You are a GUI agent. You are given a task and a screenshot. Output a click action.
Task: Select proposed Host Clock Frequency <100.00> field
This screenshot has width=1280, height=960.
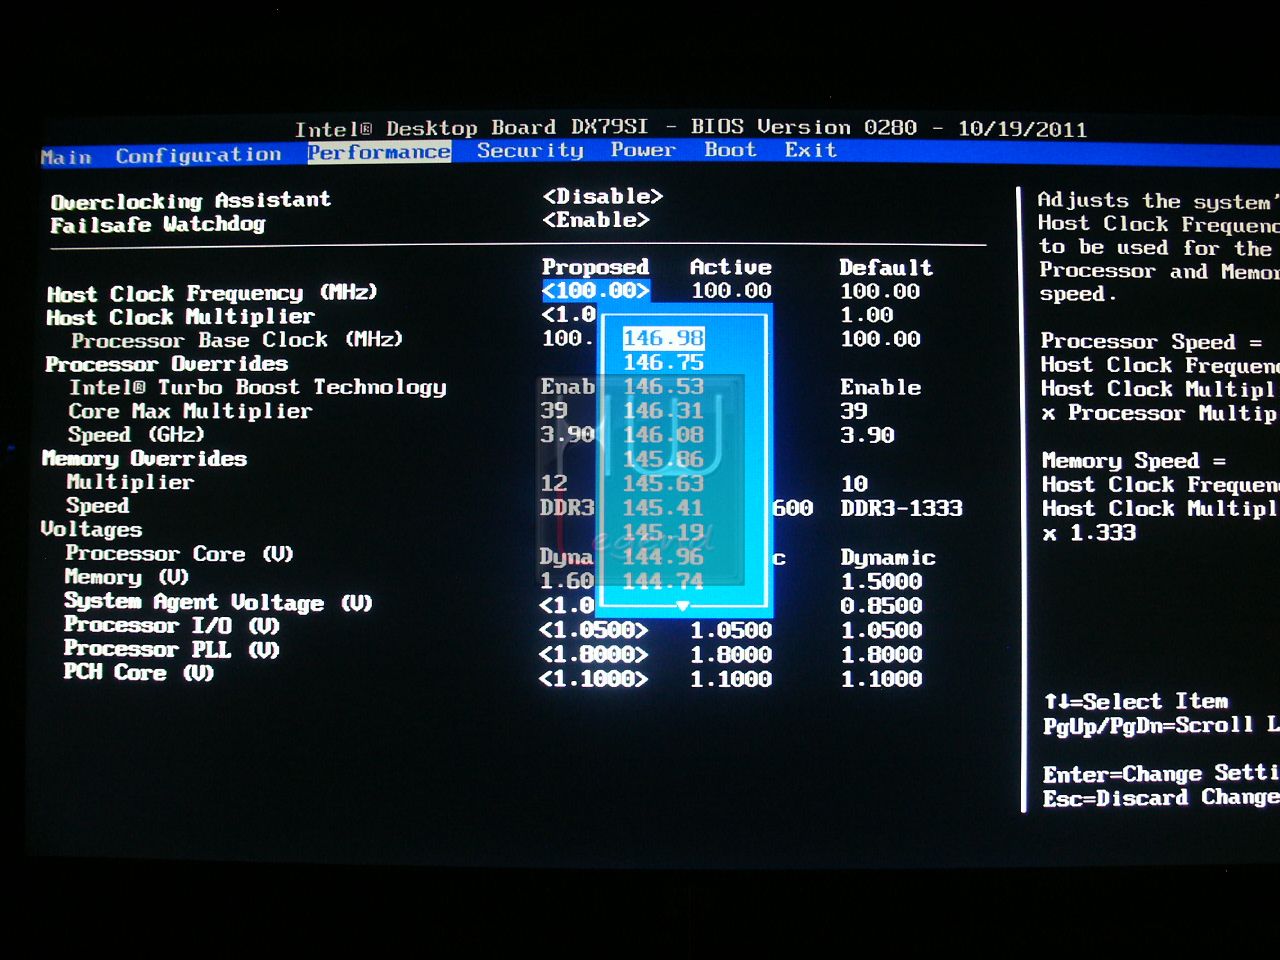click(x=596, y=290)
